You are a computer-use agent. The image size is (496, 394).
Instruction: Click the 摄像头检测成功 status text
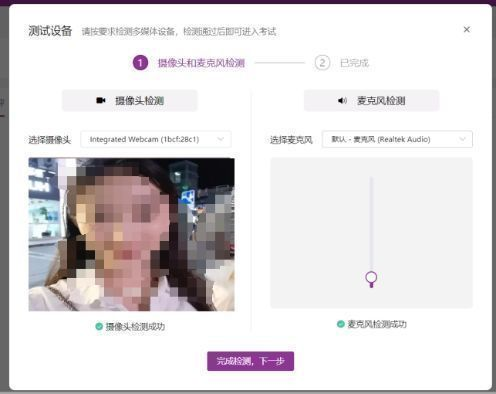pos(135,327)
